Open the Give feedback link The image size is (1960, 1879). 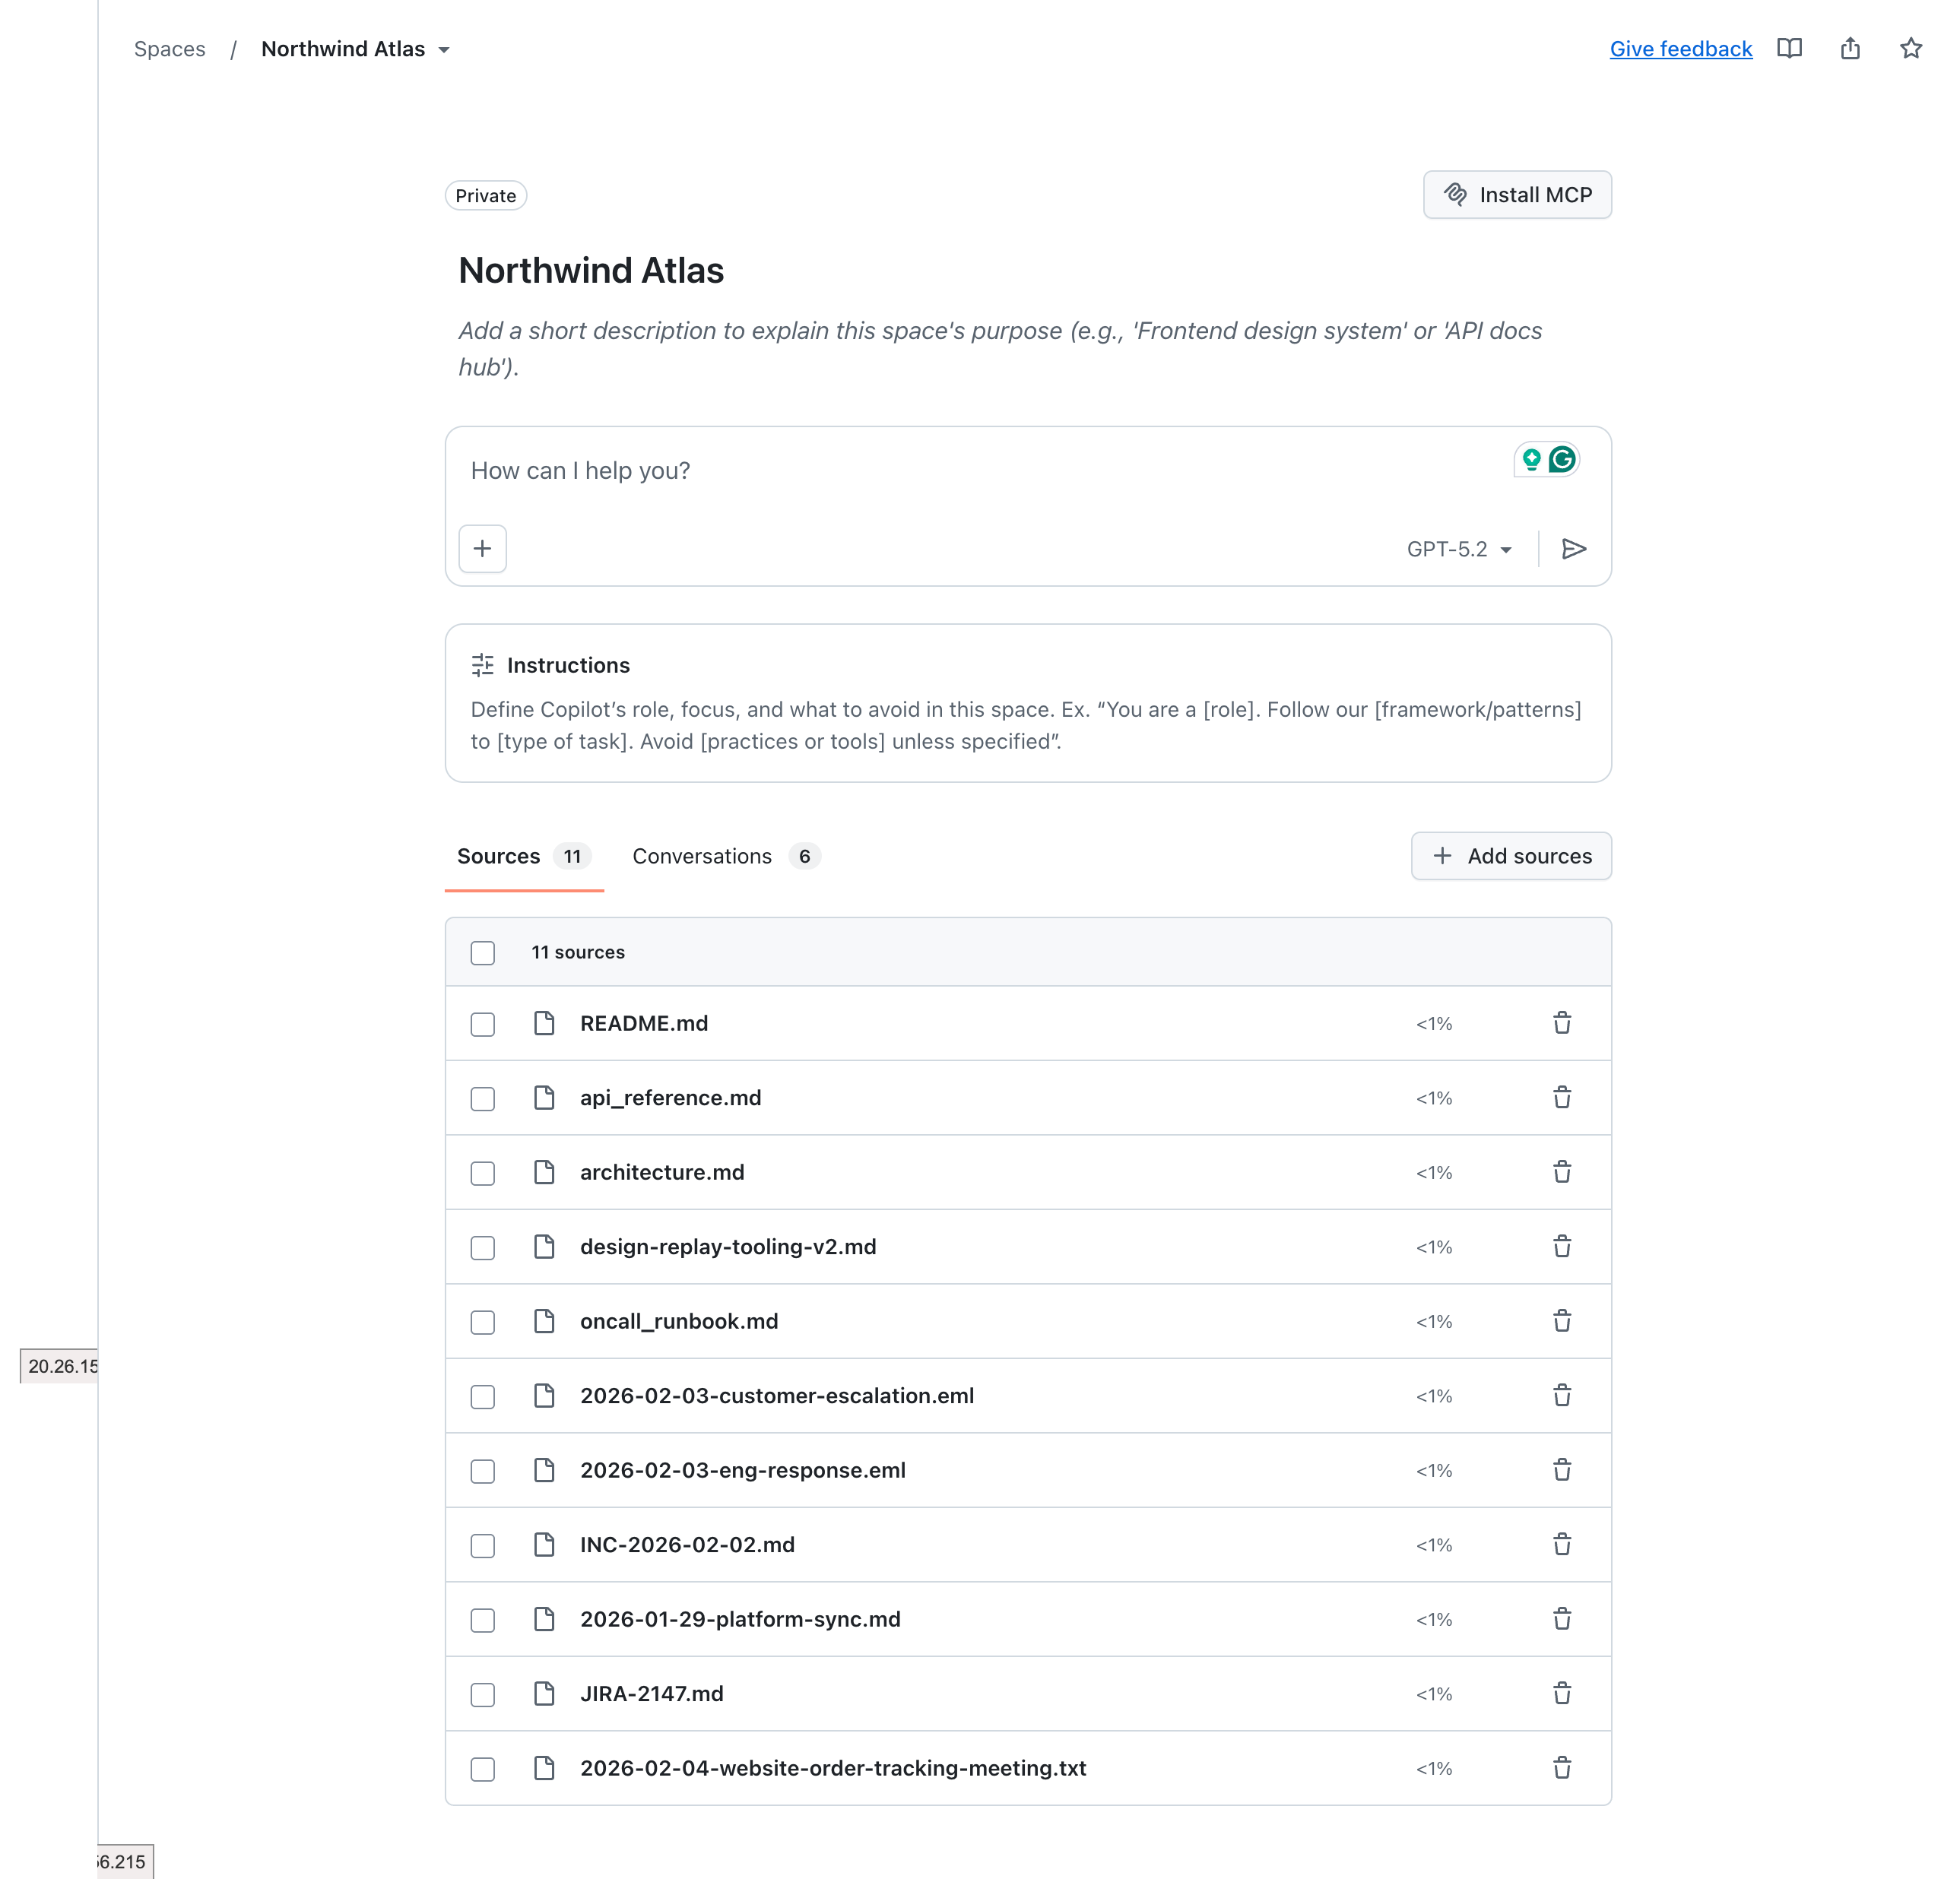(1680, 48)
